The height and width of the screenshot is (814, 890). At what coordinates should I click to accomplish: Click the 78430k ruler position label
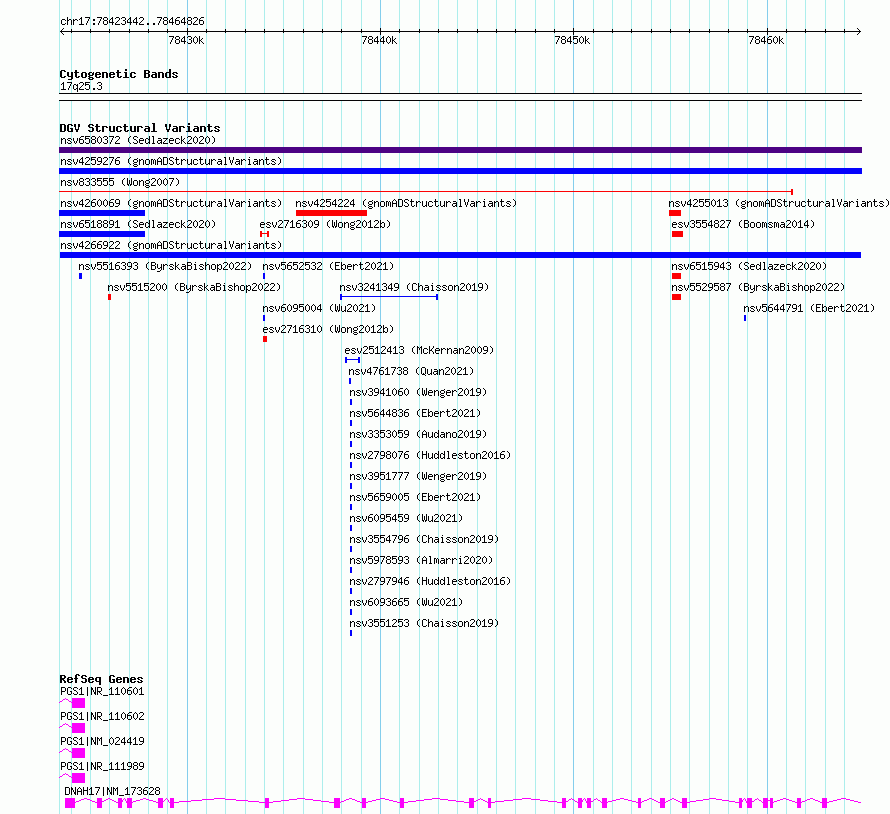coord(186,40)
